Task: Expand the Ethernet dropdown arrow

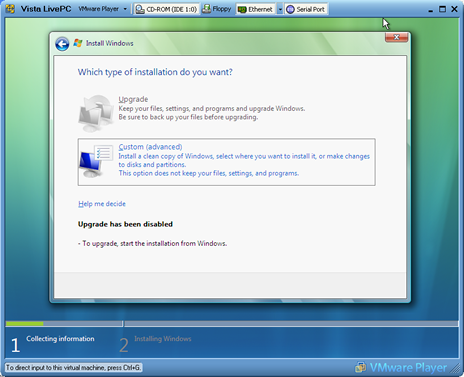Action: click(x=280, y=9)
